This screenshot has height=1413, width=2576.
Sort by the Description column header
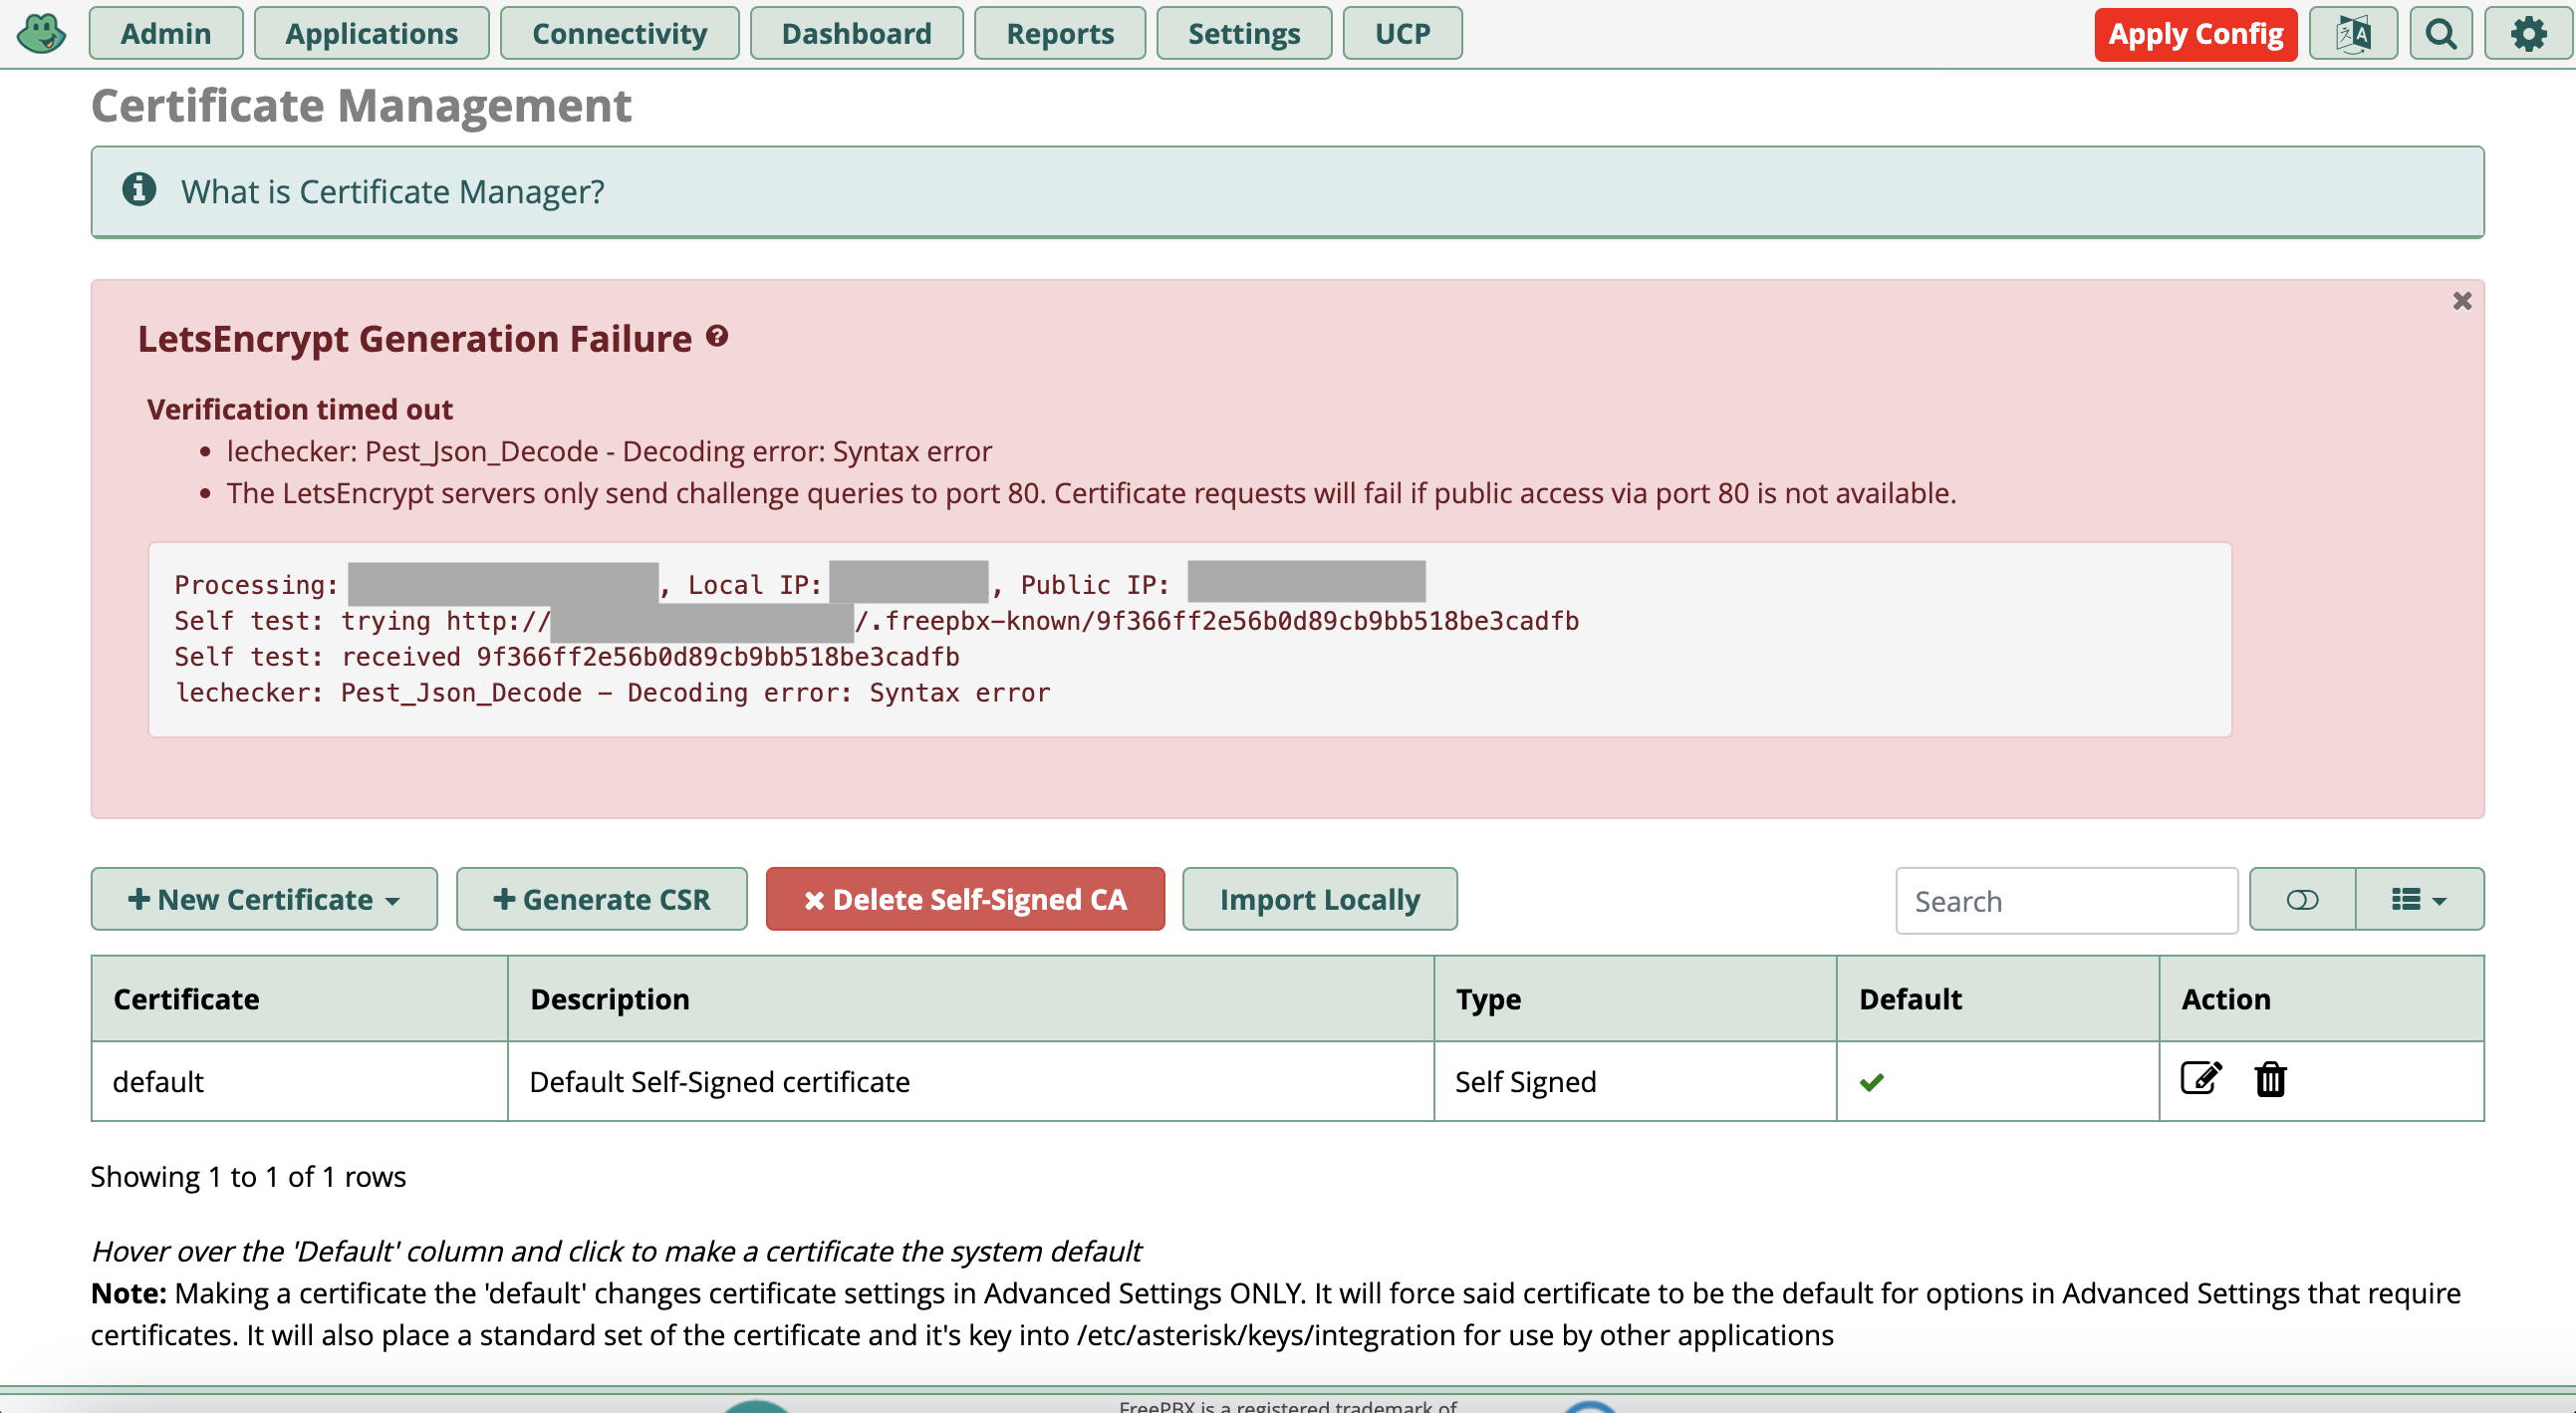tap(970, 998)
